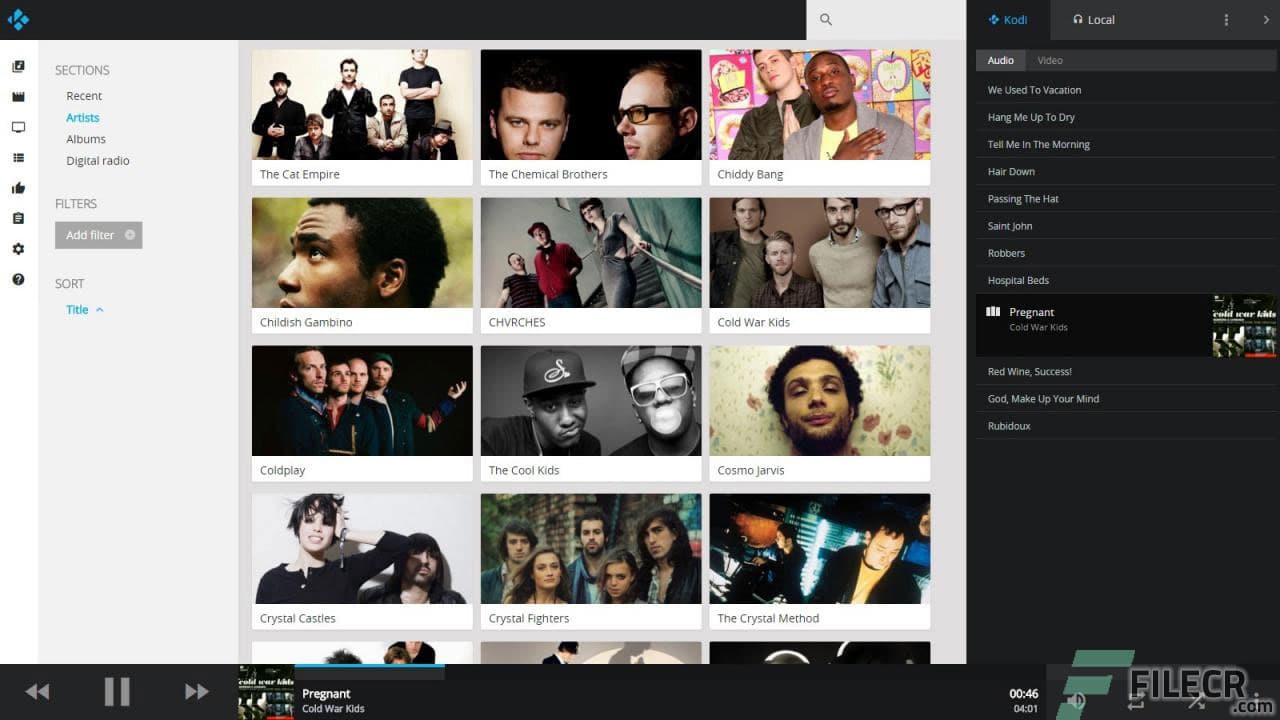The image size is (1280, 720).
Task: Play 'We Used To Vacation' in playlist
Action: 1126,90
